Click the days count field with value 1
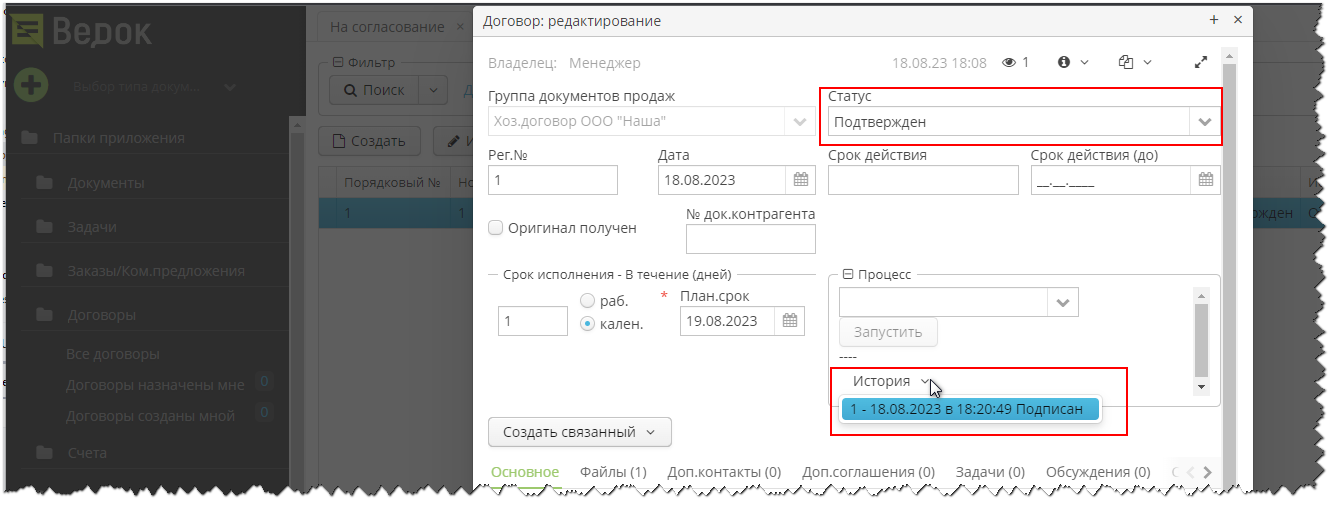The height and width of the screenshot is (505, 1335). (533, 321)
